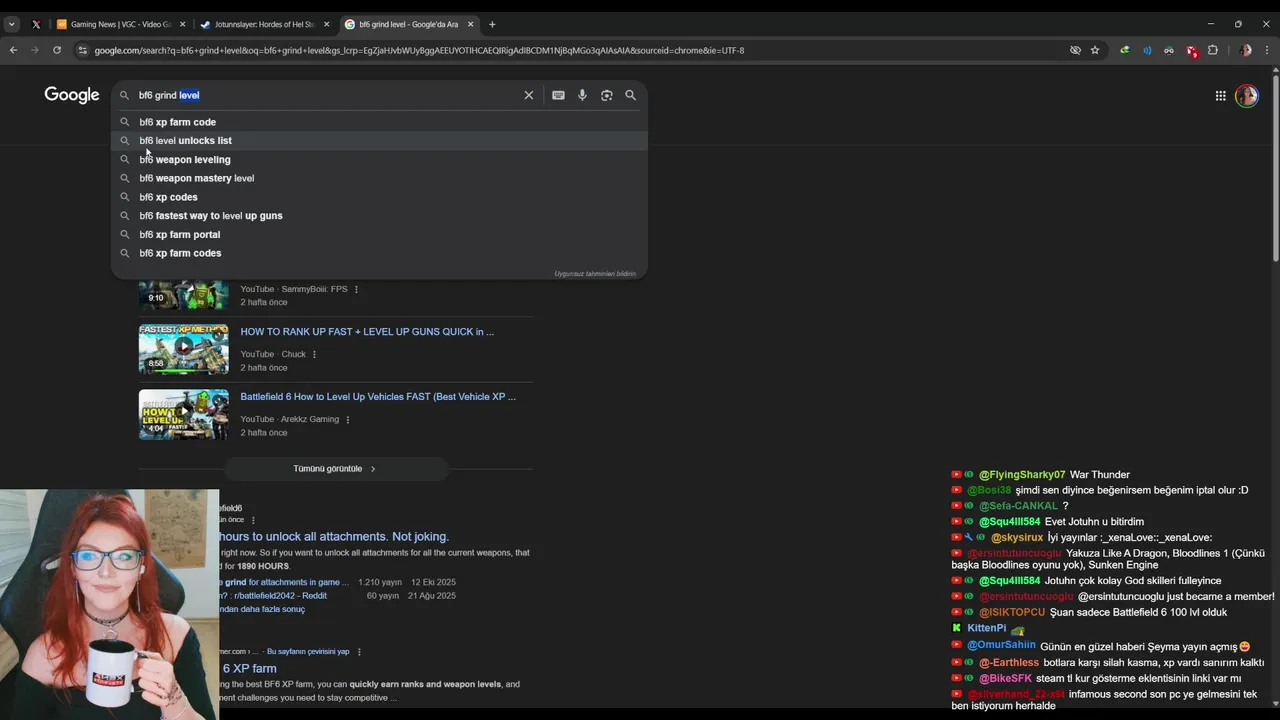The image size is (1280, 720).
Task: Click the crossed-eye tracking protection icon
Action: (1075, 50)
